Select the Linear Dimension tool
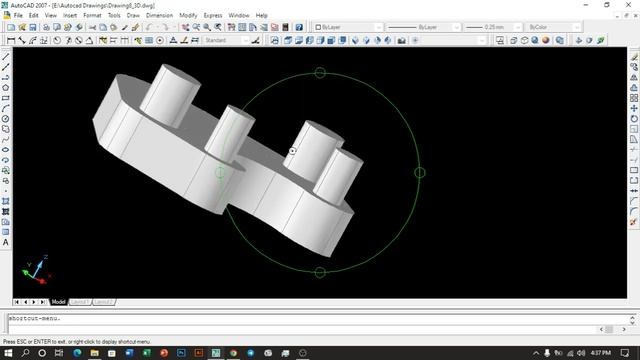 11,40
